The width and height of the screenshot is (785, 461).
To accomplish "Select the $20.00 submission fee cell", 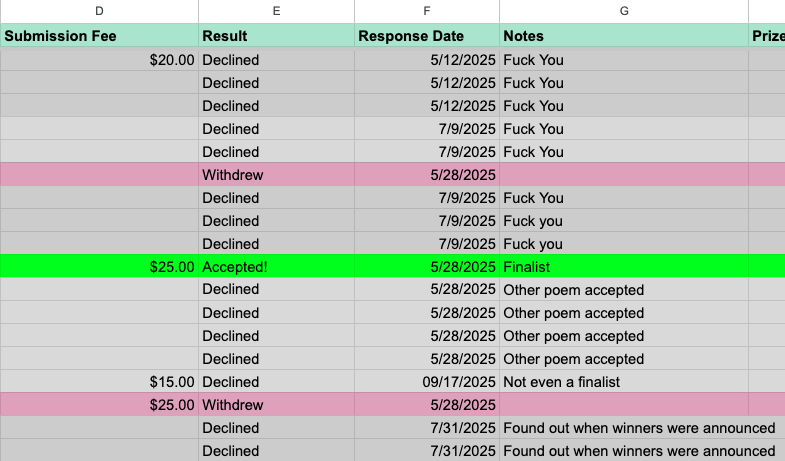I will point(99,60).
